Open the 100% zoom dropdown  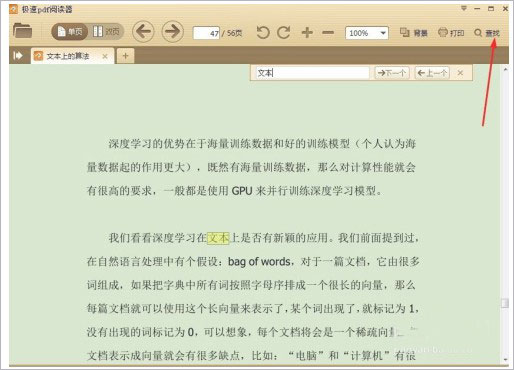pyautogui.click(x=367, y=33)
